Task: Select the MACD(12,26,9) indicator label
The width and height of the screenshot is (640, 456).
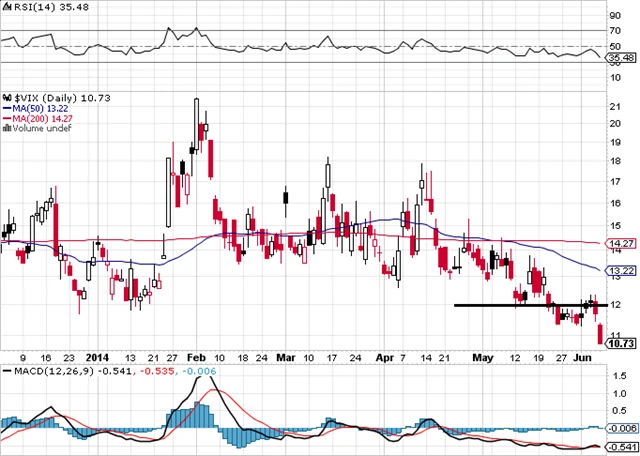Action: pyautogui.click(x=39, y=372)
